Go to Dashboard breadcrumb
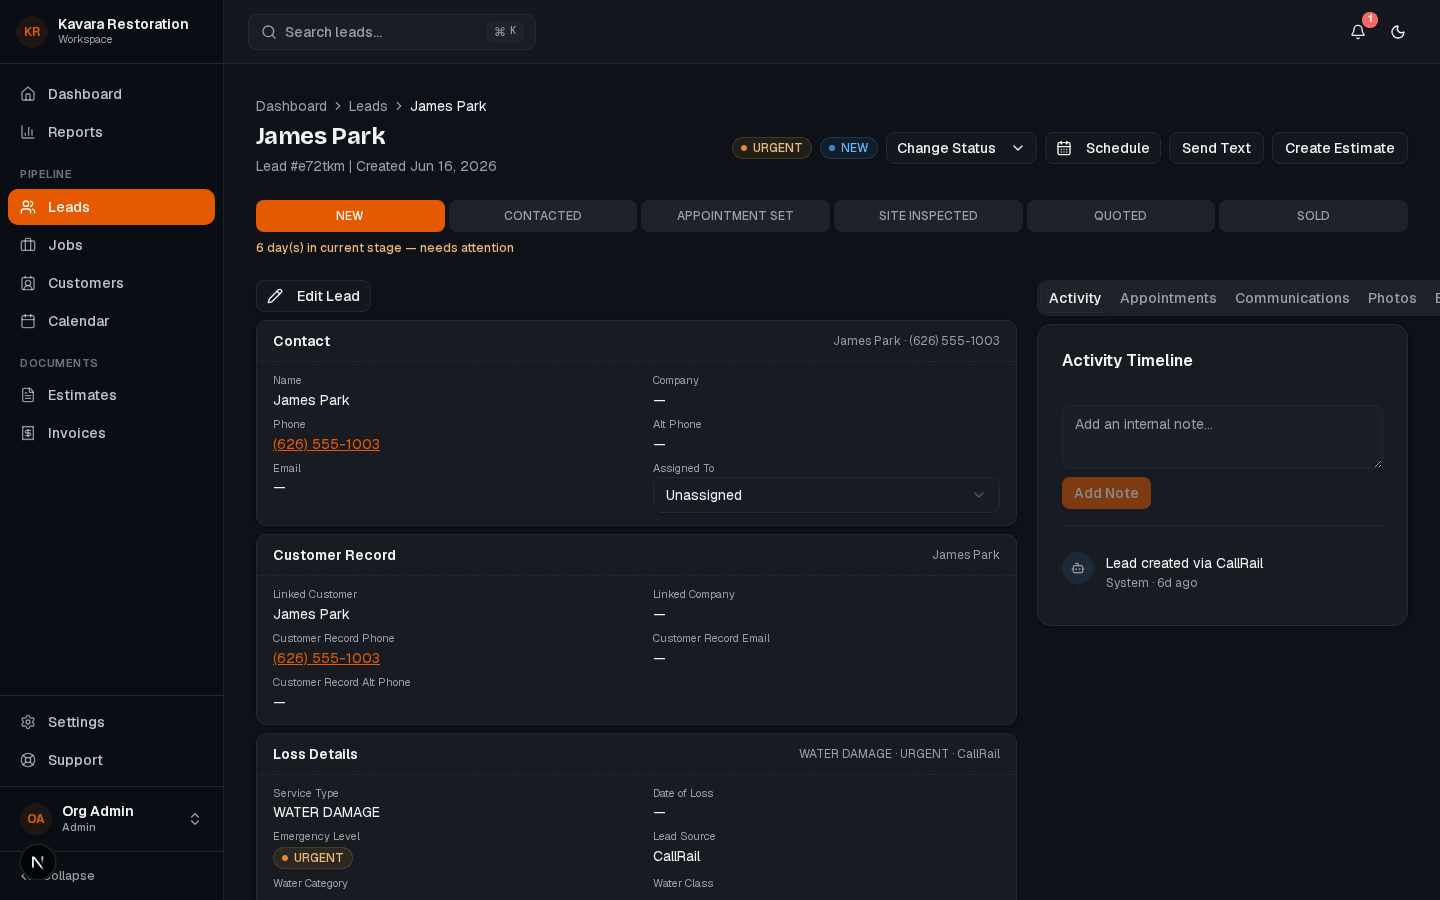Screen dimensions: 1440x900 pos(291,106)
